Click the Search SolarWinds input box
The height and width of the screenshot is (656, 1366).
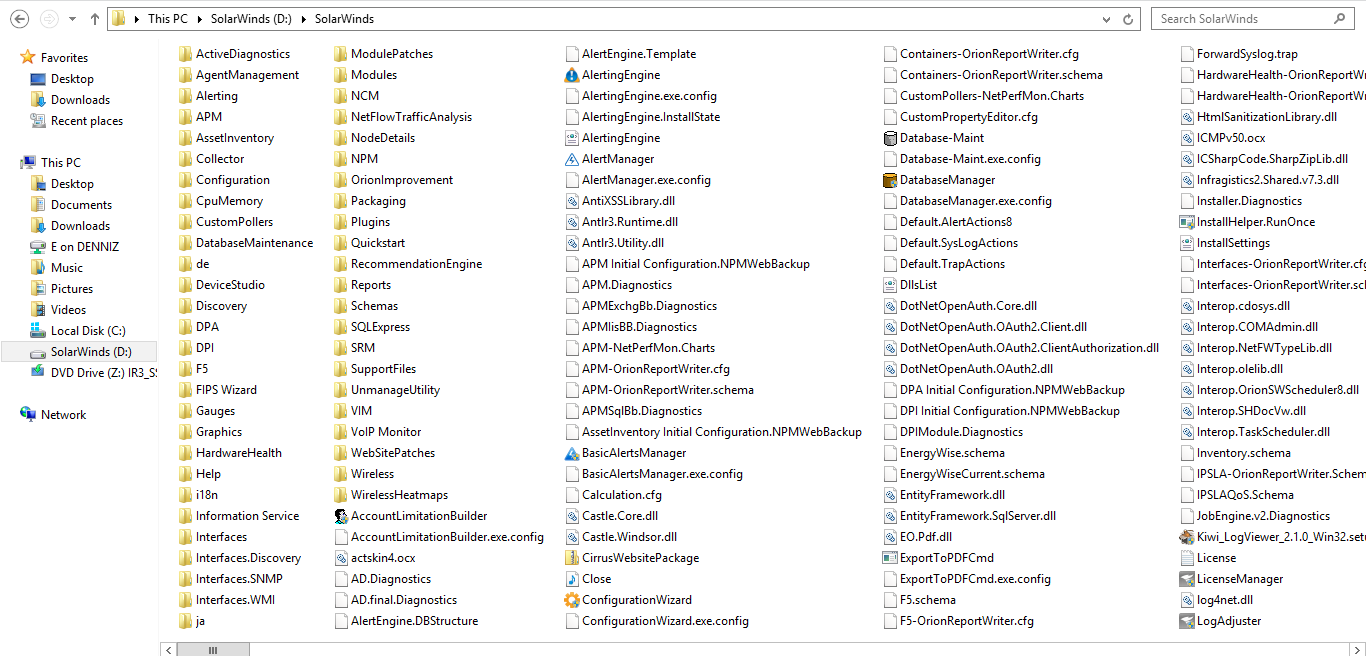[1241, 19]
